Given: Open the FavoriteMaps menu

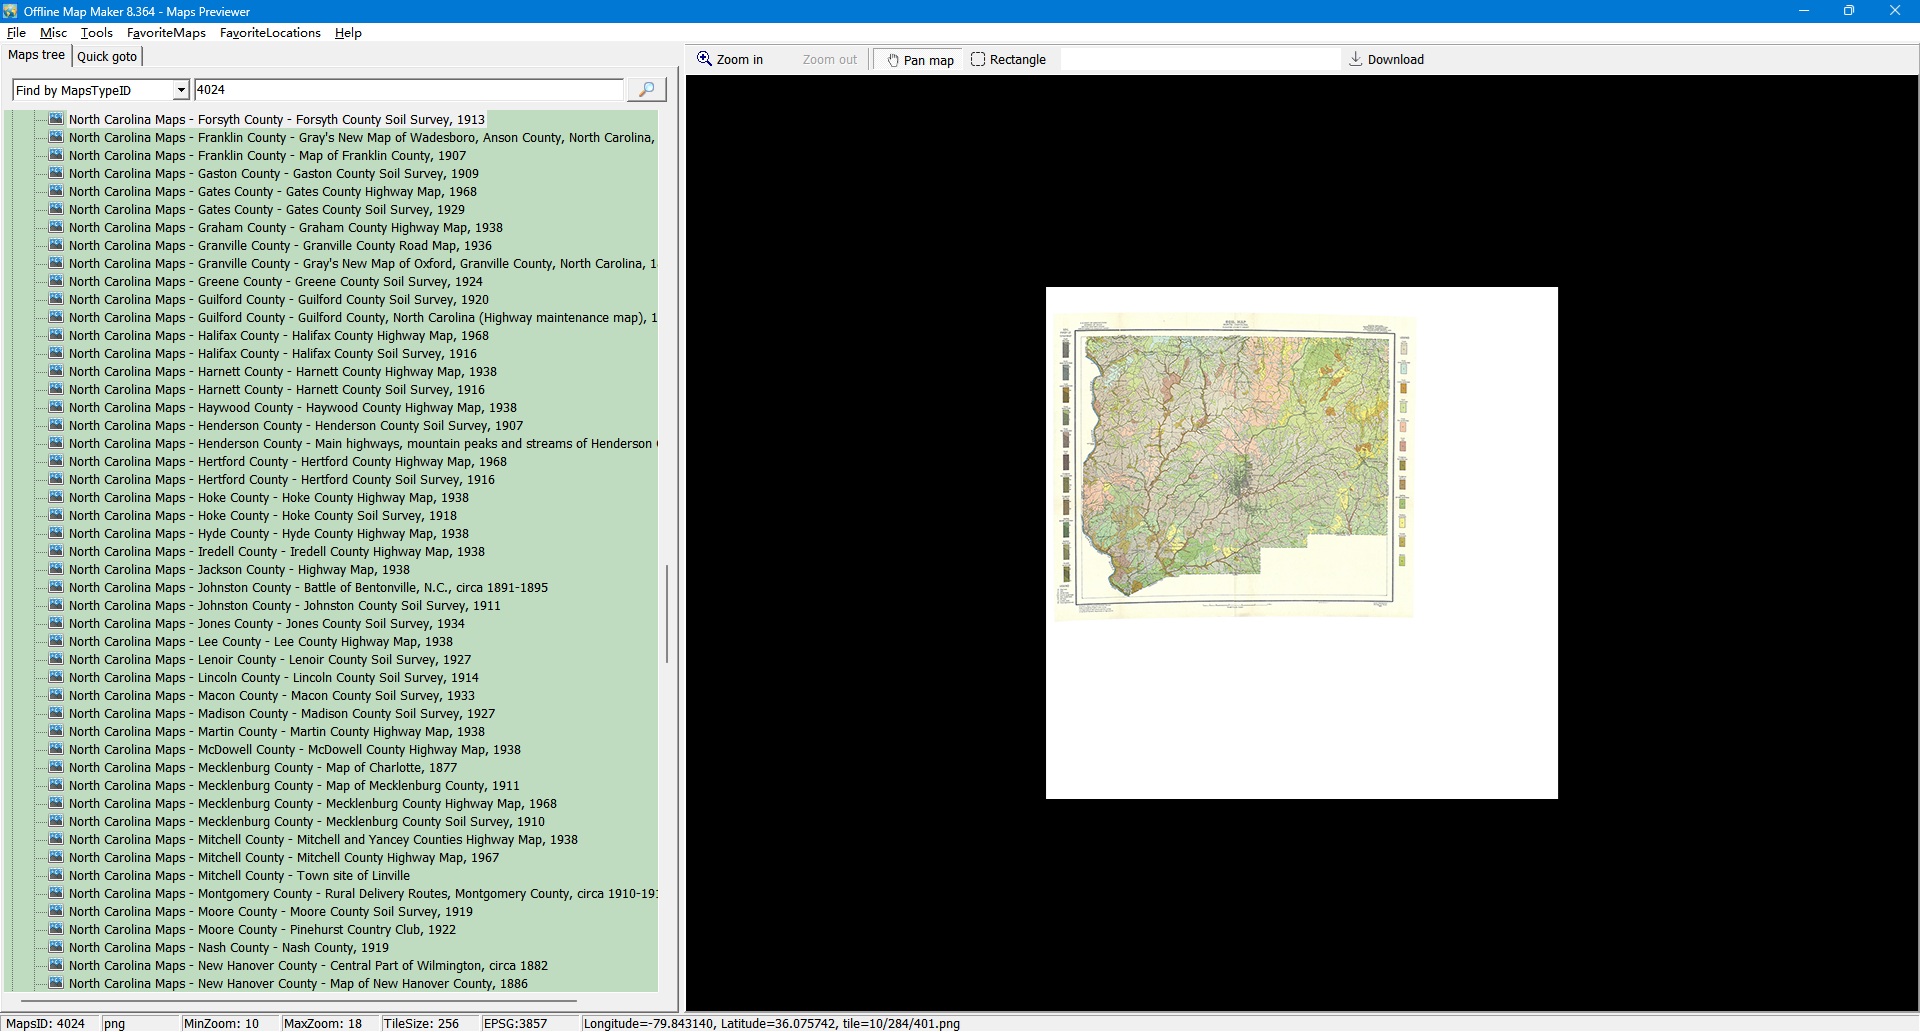Looking at the screenshot, I should click(x=166, y=33).
